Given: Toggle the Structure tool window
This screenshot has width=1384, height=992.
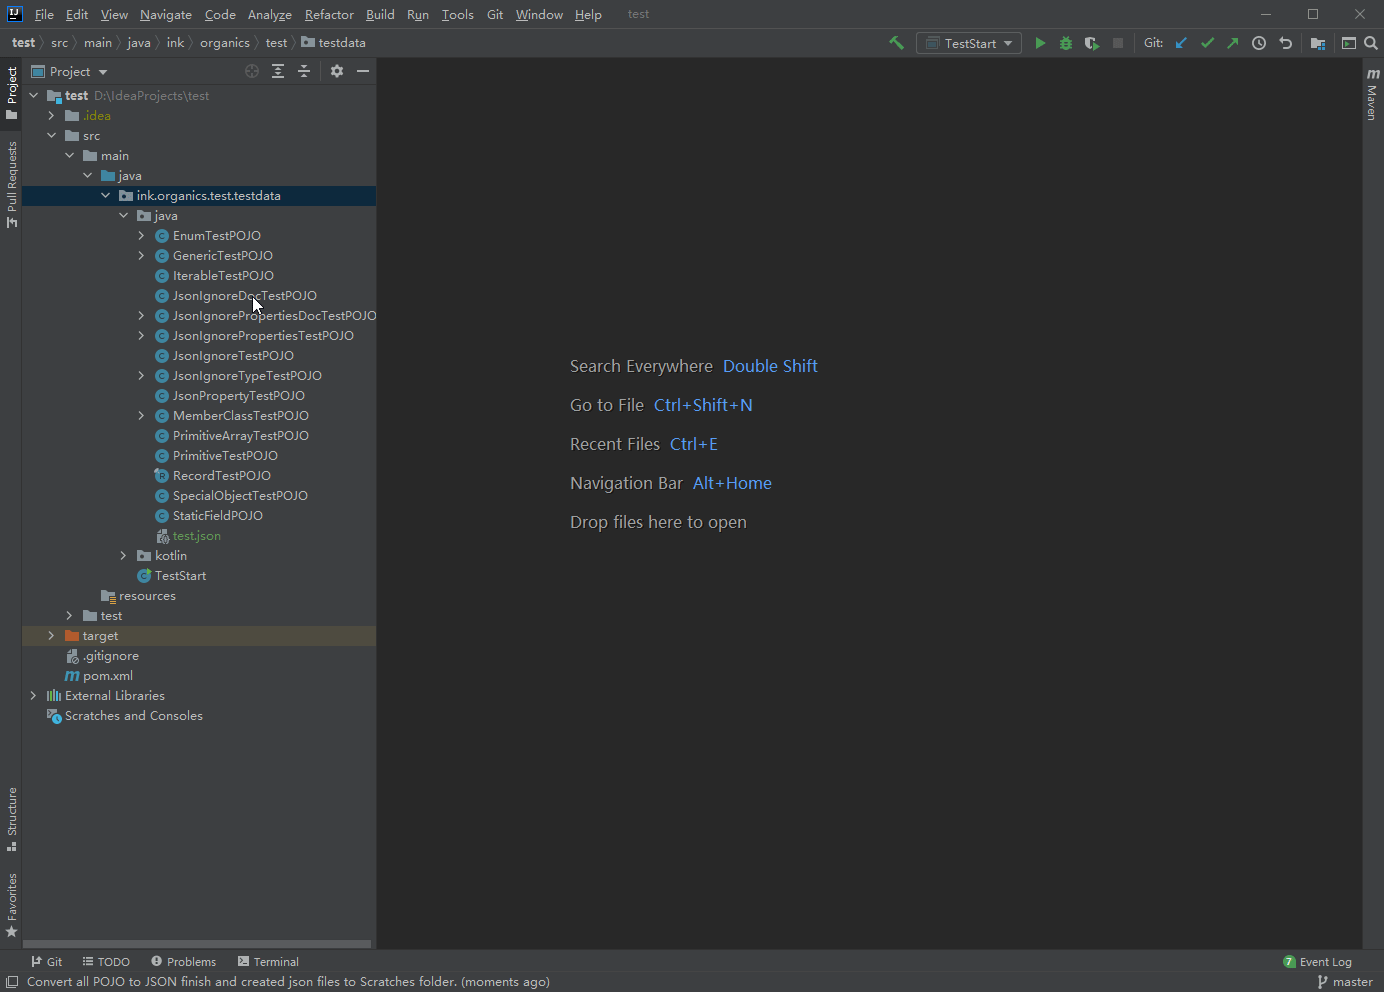Looking at the screenshot, I should [x=11, y=818].
